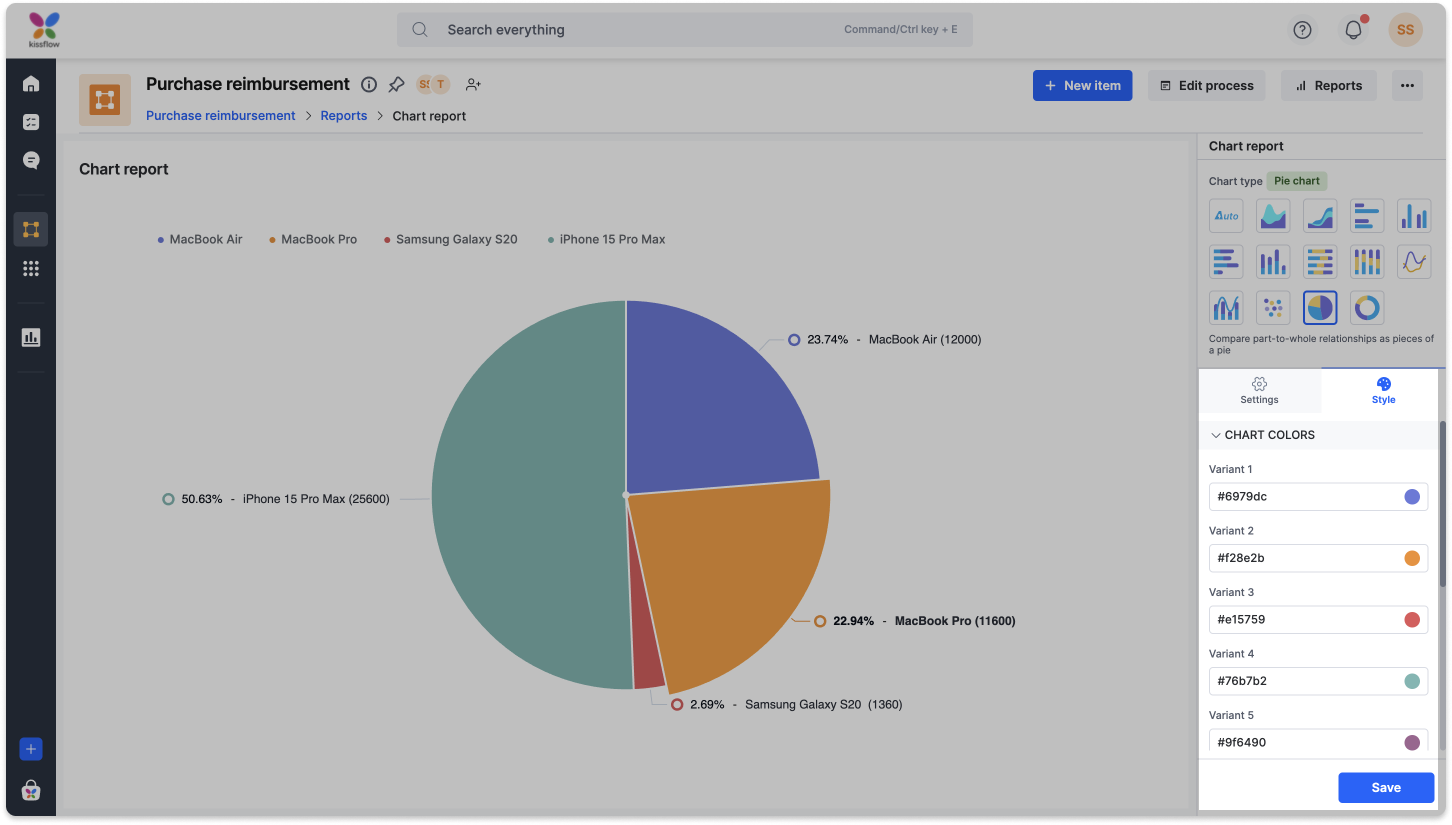Toggle the MacBook Air legend entry
1452x825 pixels.
tap(200, 240)
